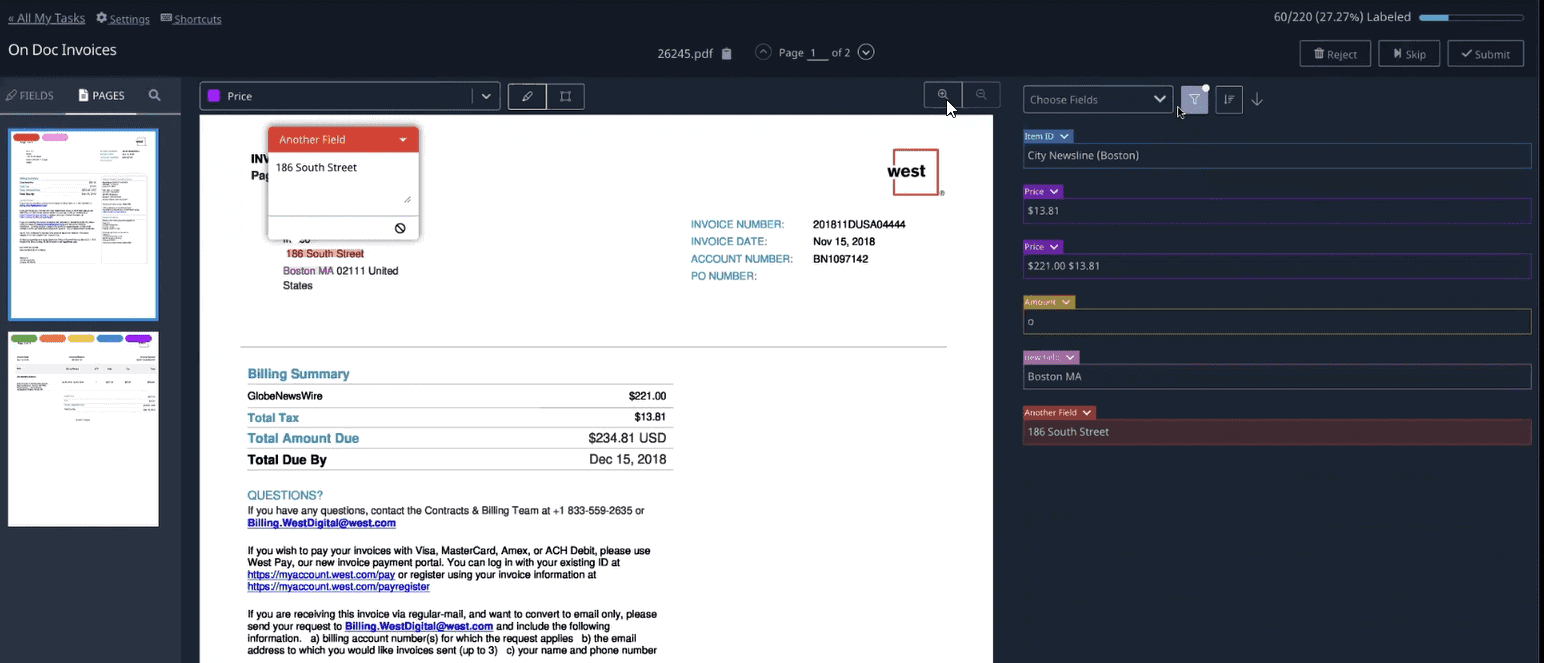Select the page 2 thumbnail
The image size is (1544, 663).
(83, 429)
